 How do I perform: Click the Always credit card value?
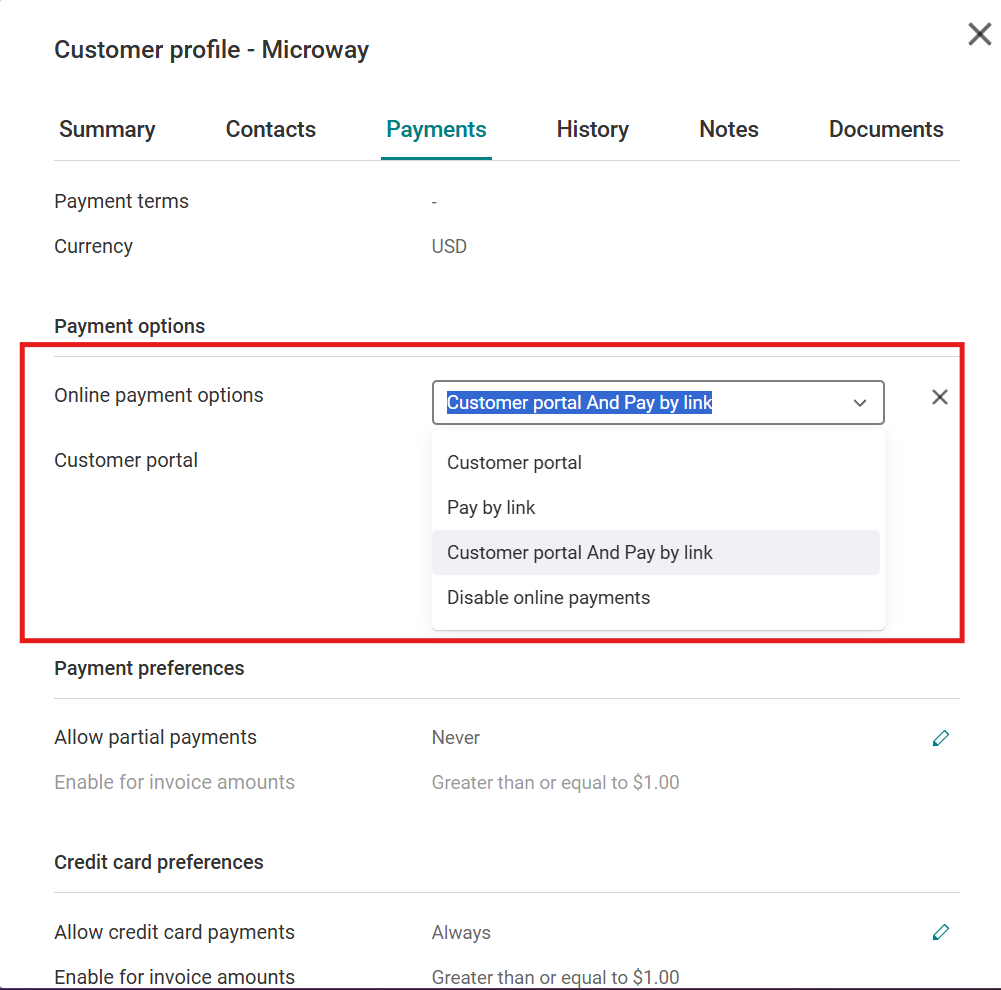coord(461,932)
